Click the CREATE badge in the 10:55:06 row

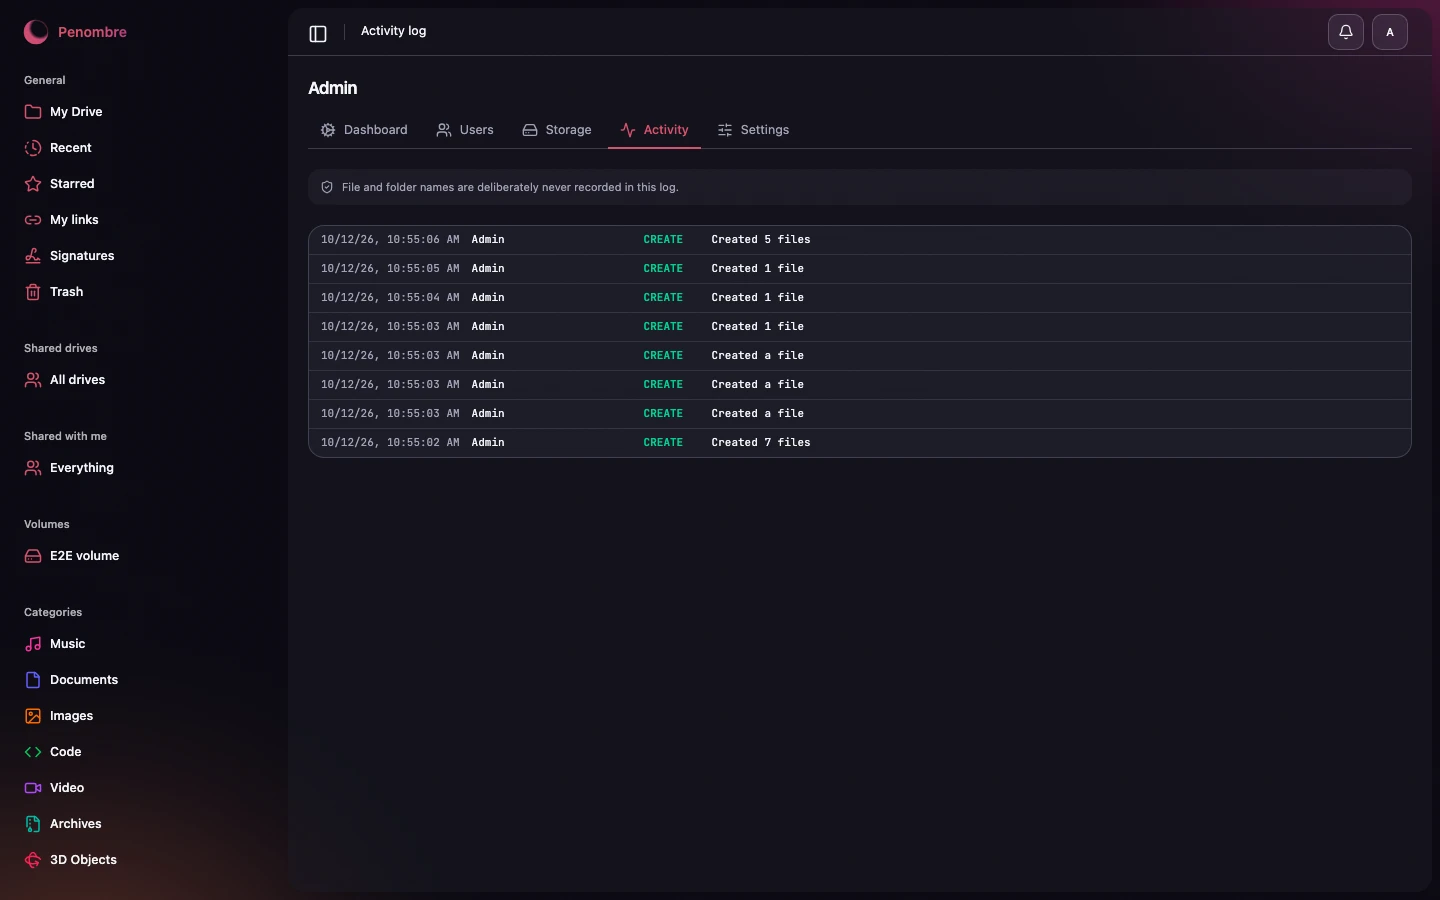663,239
